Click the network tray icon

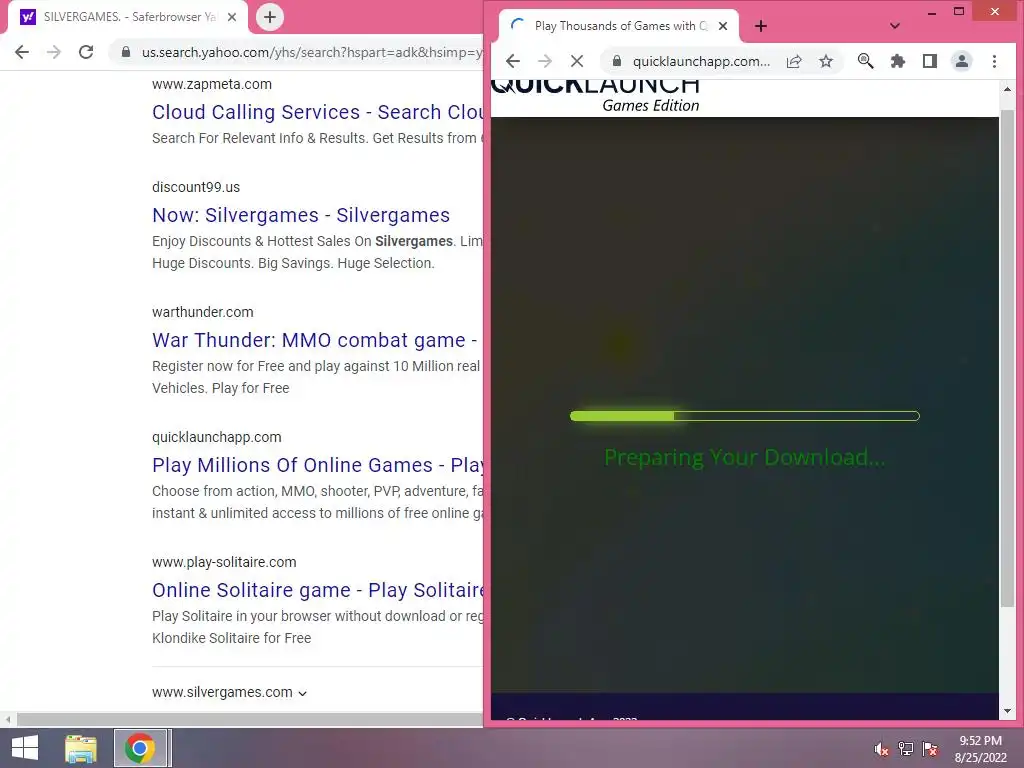[906, 749]
